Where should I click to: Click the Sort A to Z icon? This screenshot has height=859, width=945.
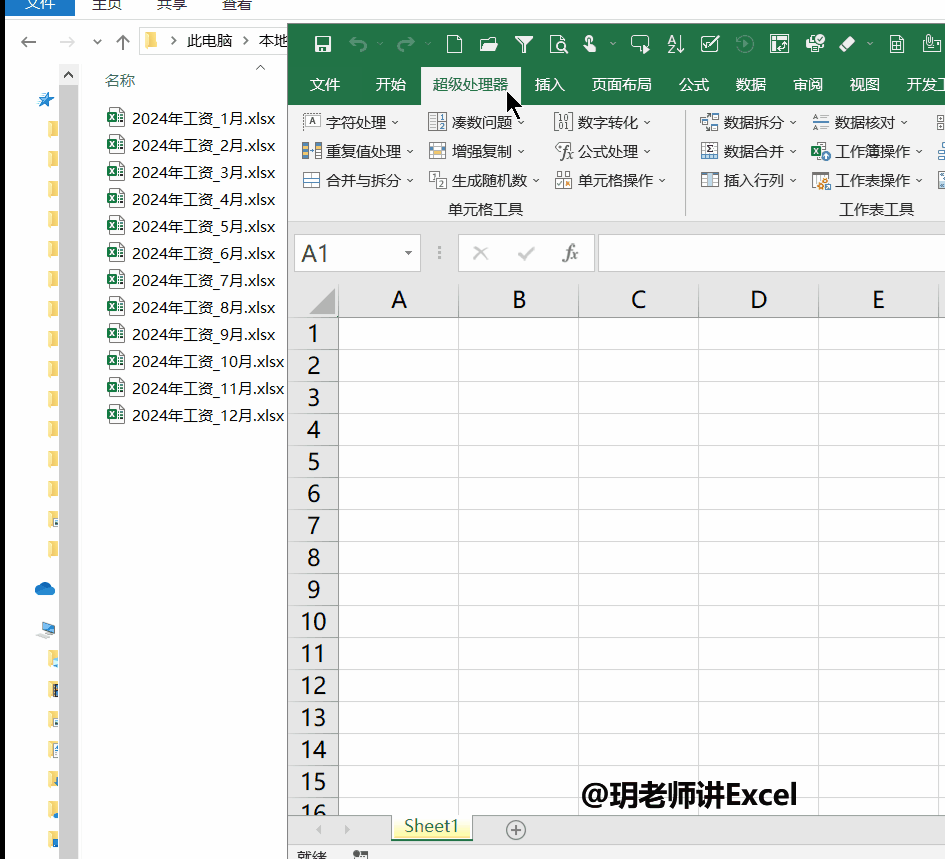point(676,44)
